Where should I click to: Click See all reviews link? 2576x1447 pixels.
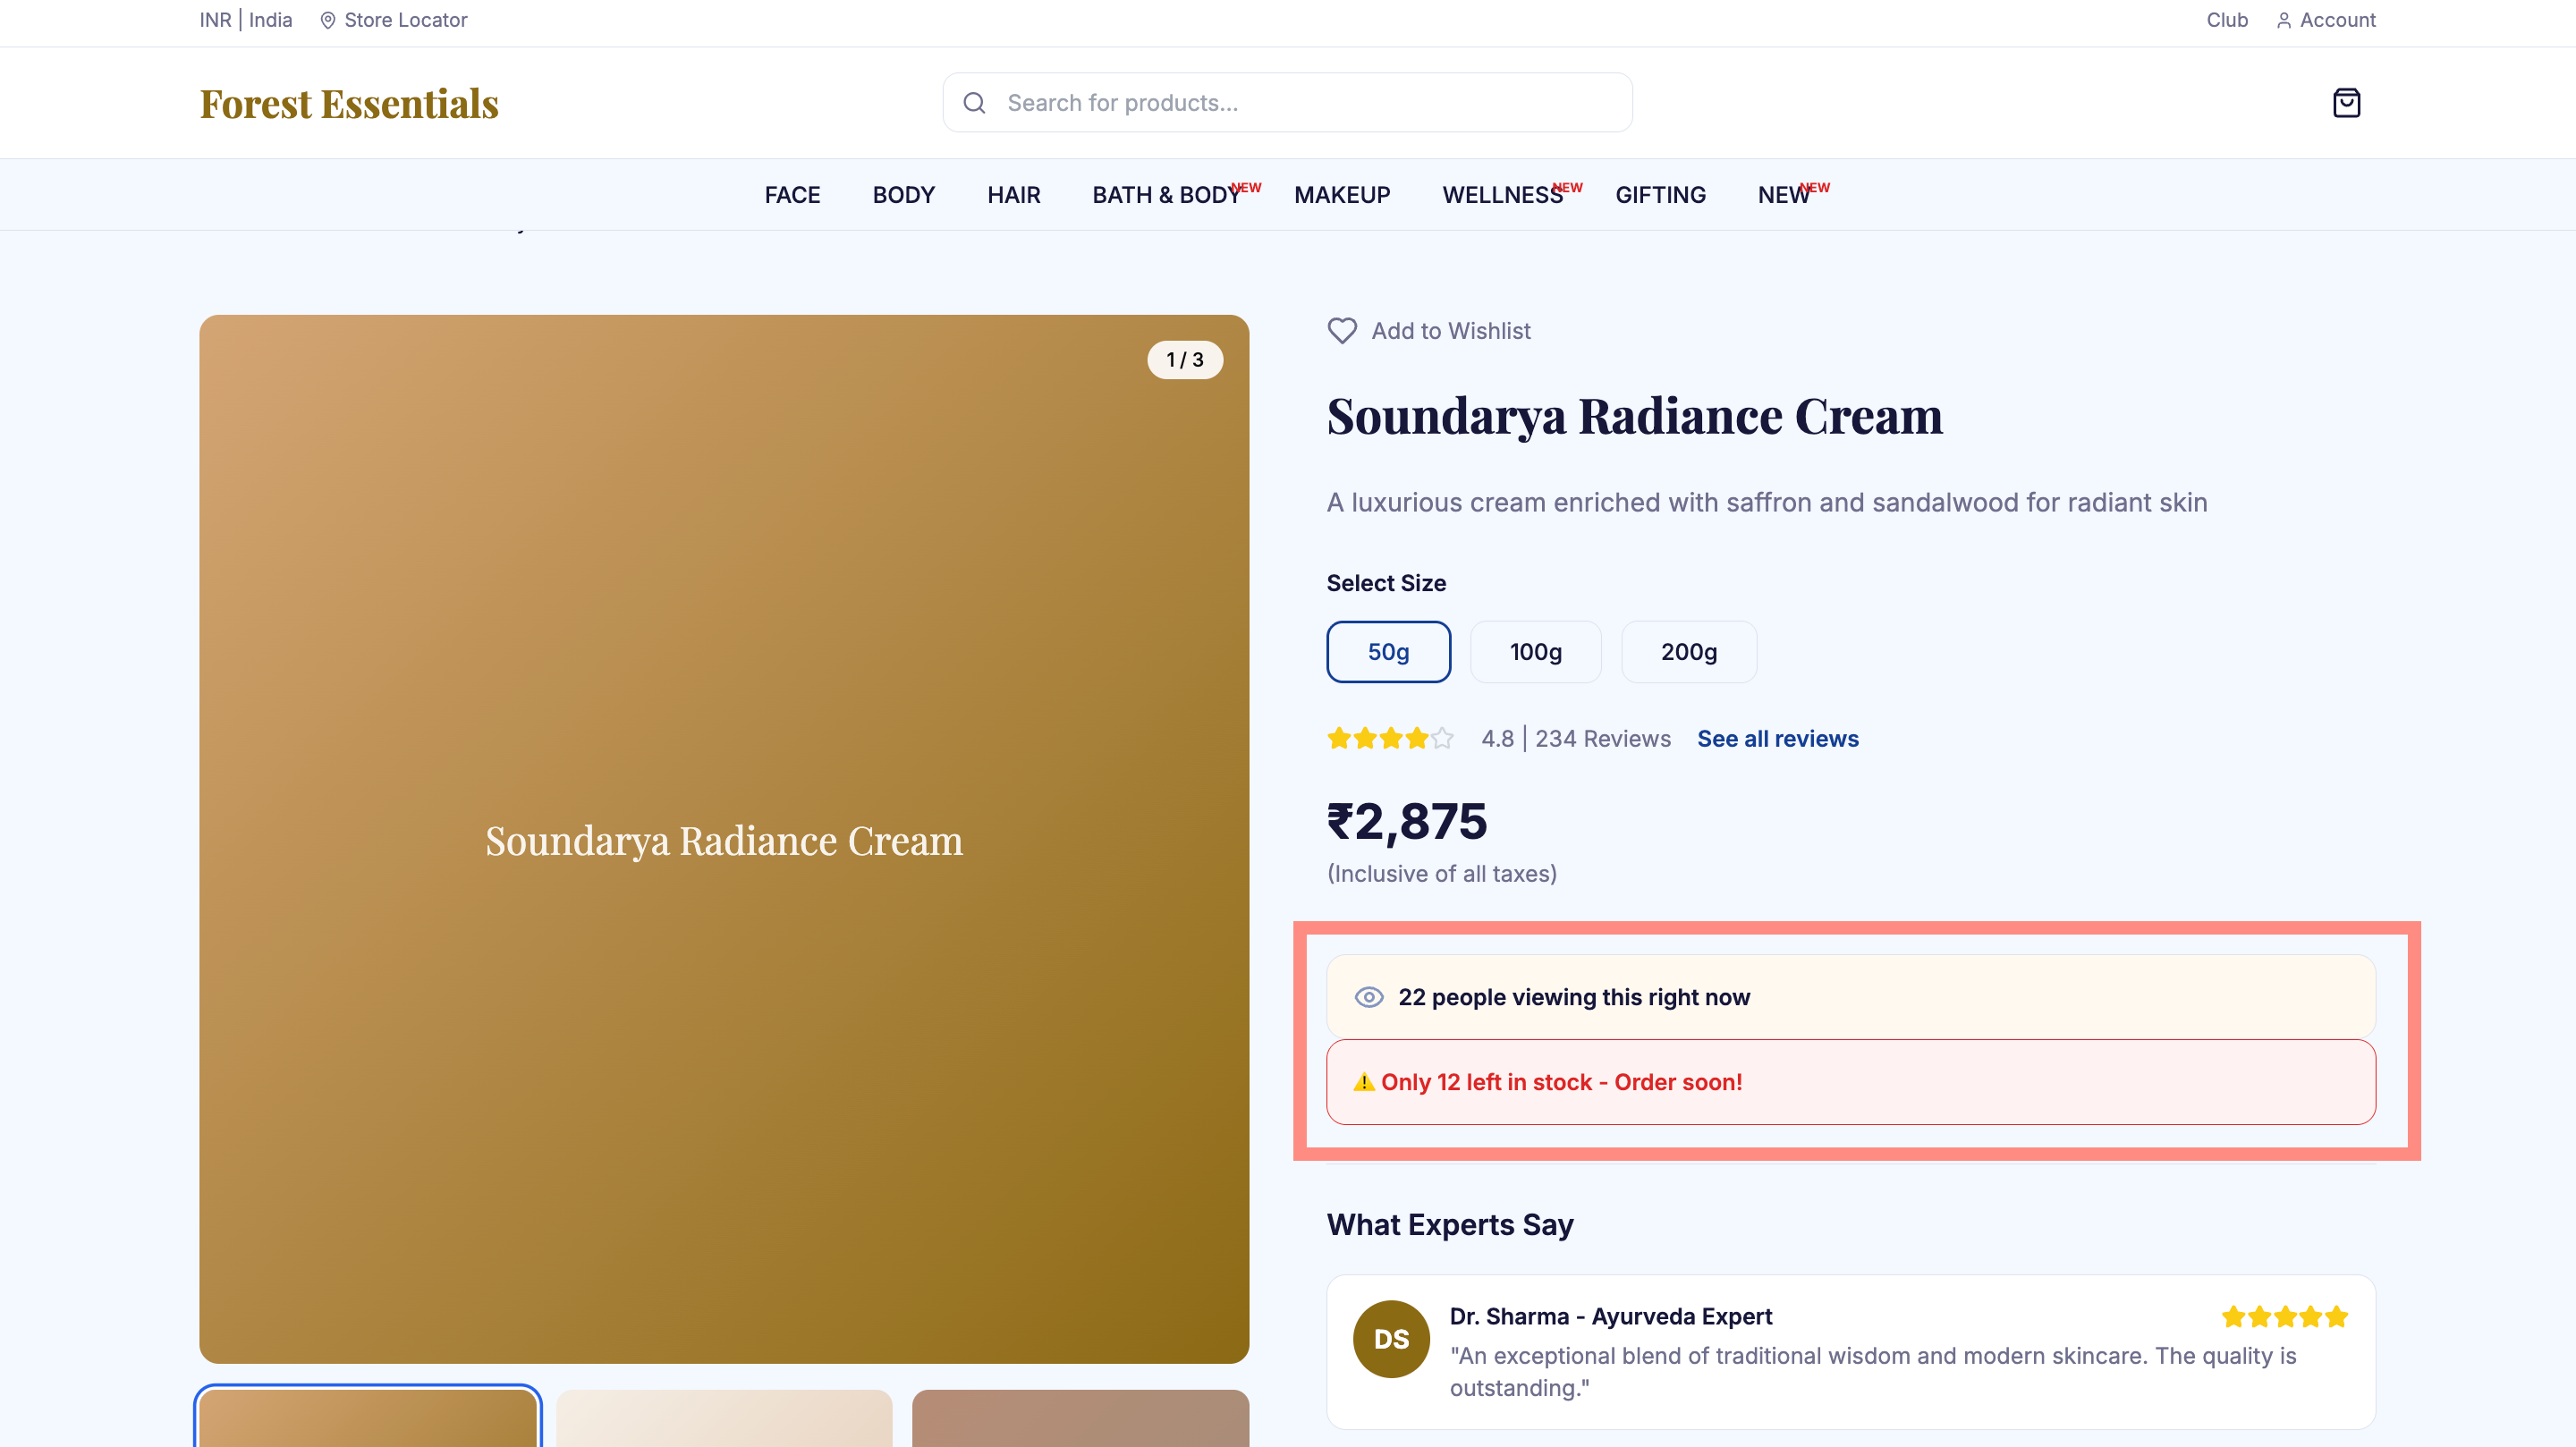coord(1778,739)
